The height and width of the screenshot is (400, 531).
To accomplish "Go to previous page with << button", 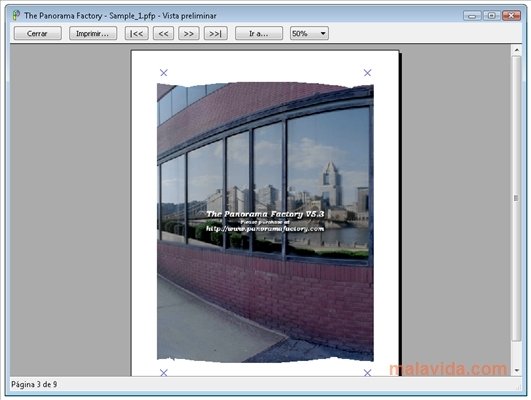I will coord(163,34).
